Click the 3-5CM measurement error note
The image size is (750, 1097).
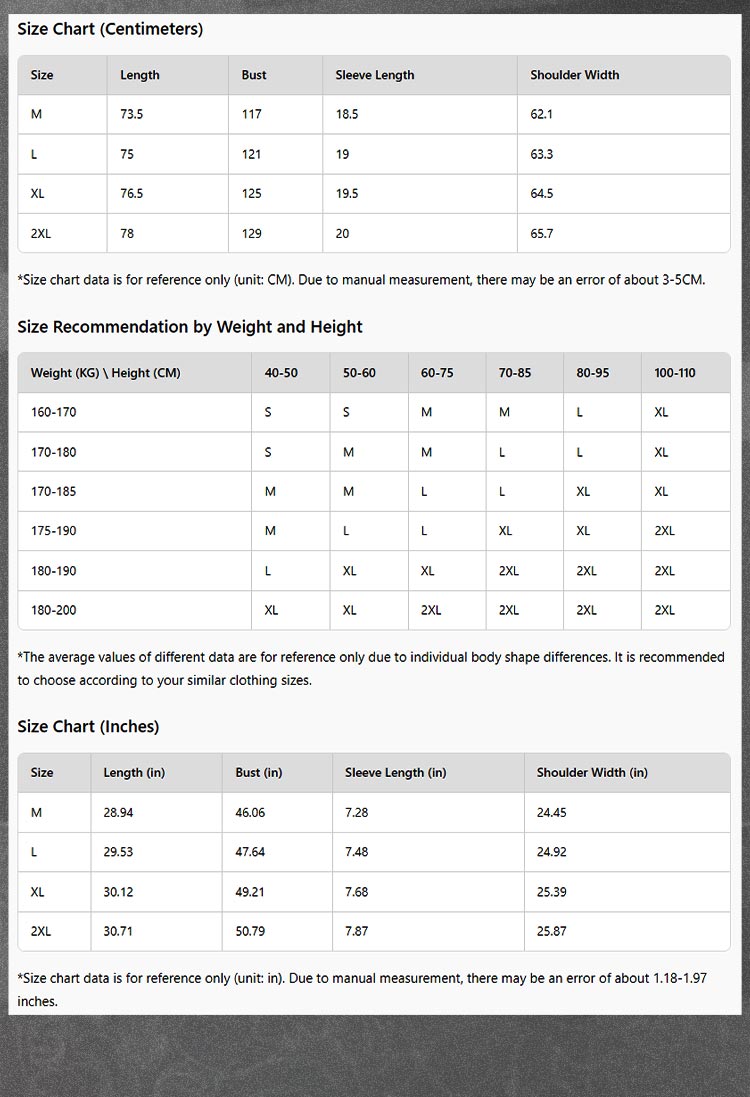pos(361,280)
